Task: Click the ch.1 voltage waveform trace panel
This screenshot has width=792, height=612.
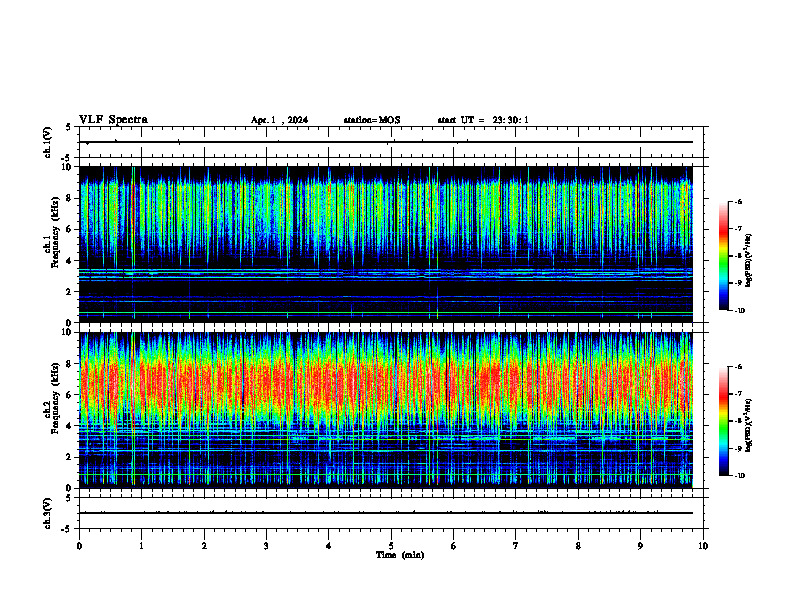Action: pos(391,142)
